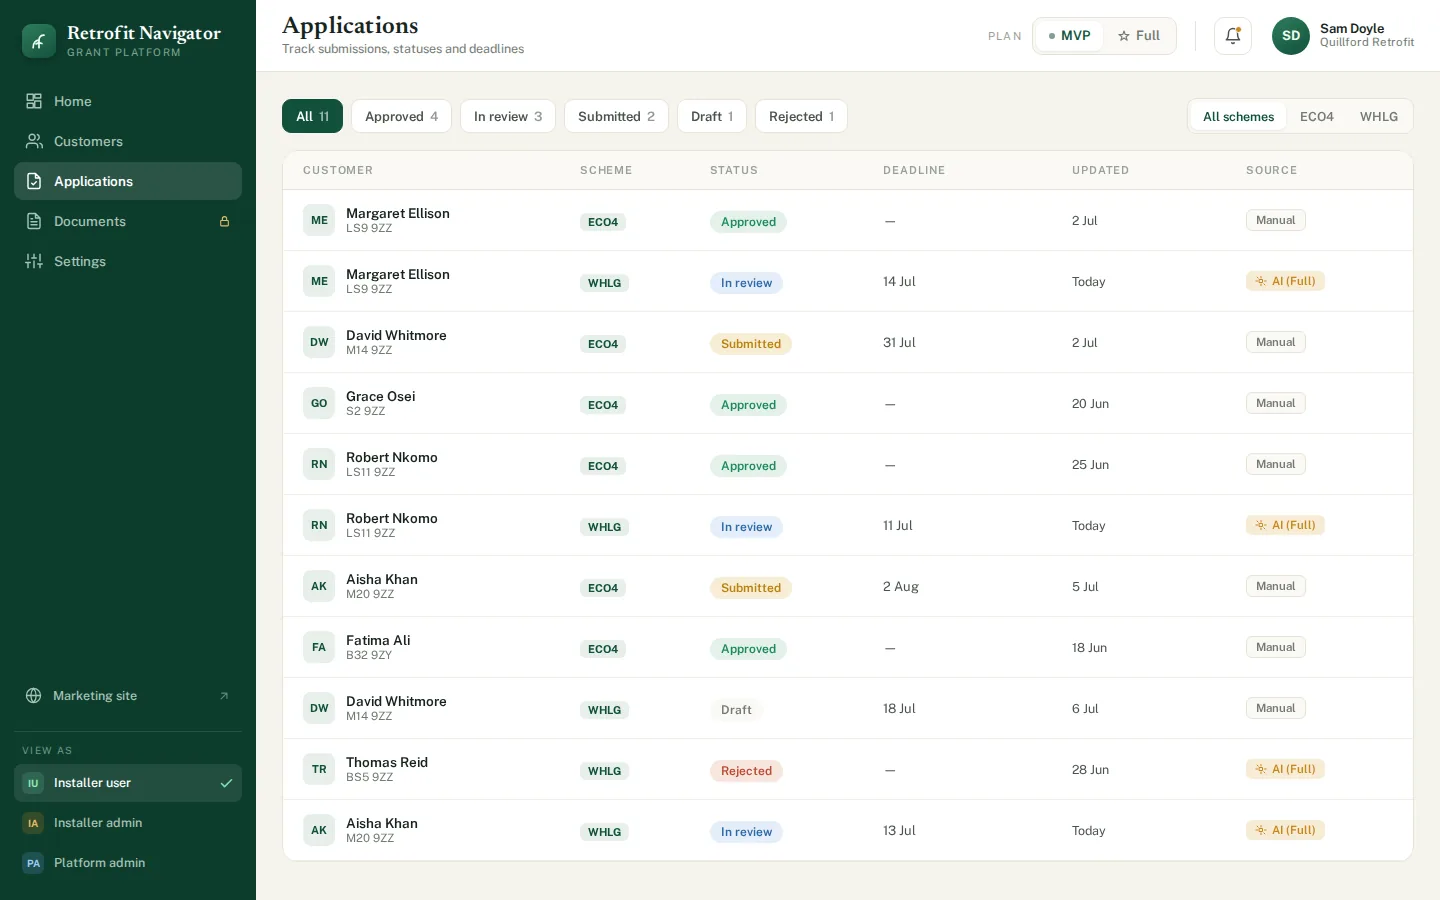
Task: Click the 2 Aug deadline cell
Action: (x=901, y=586)
